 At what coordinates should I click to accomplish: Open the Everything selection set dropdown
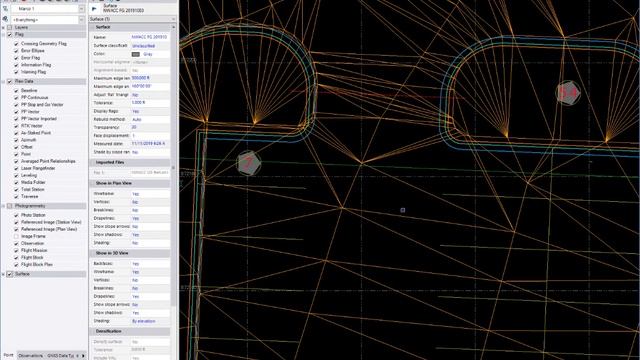point(82,20)
